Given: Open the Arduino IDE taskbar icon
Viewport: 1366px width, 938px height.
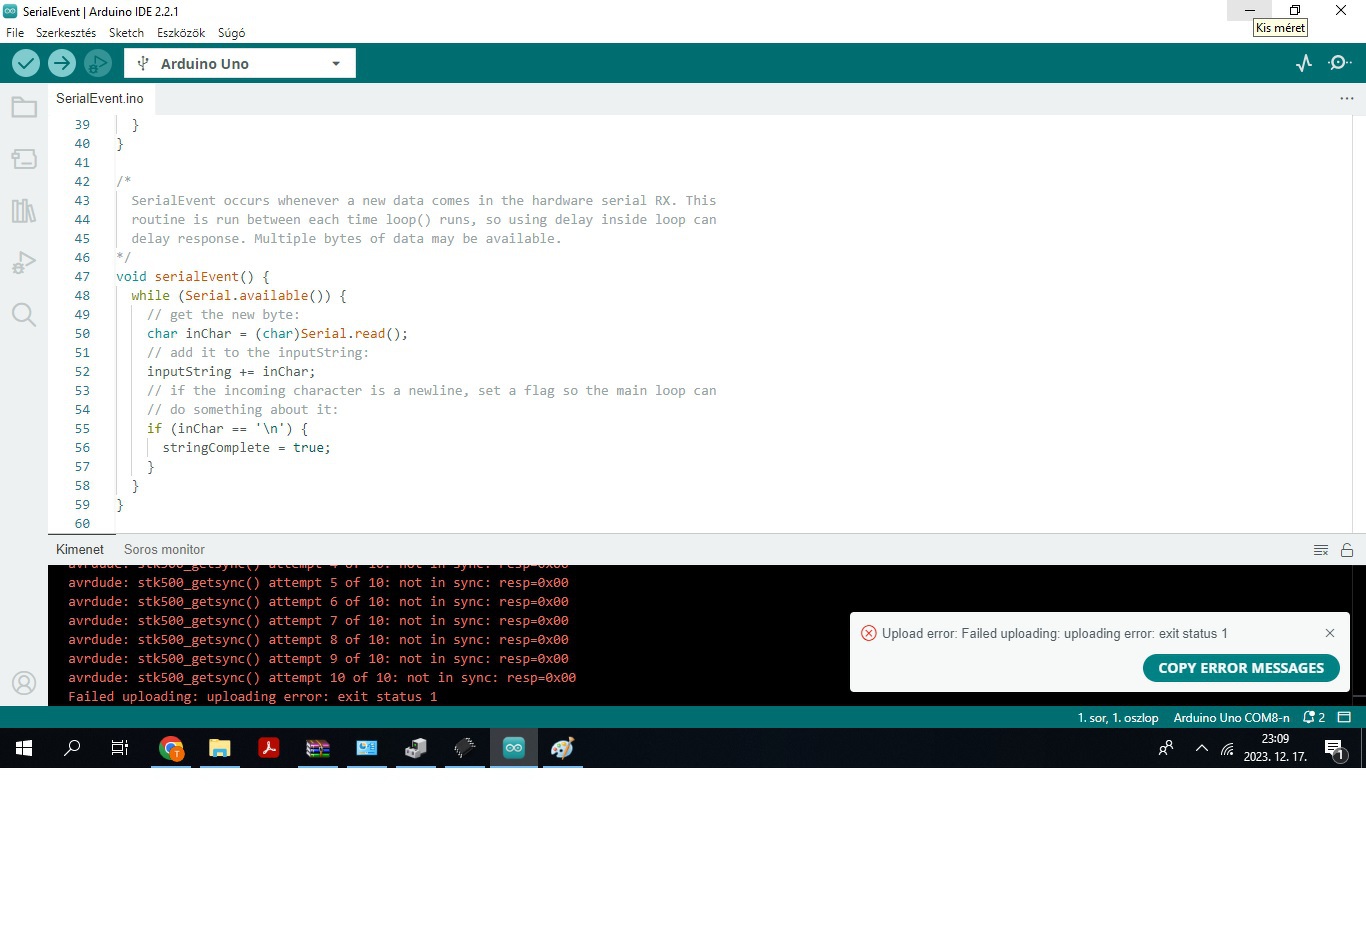Looking at the screenshot, I should pos(514,748).
